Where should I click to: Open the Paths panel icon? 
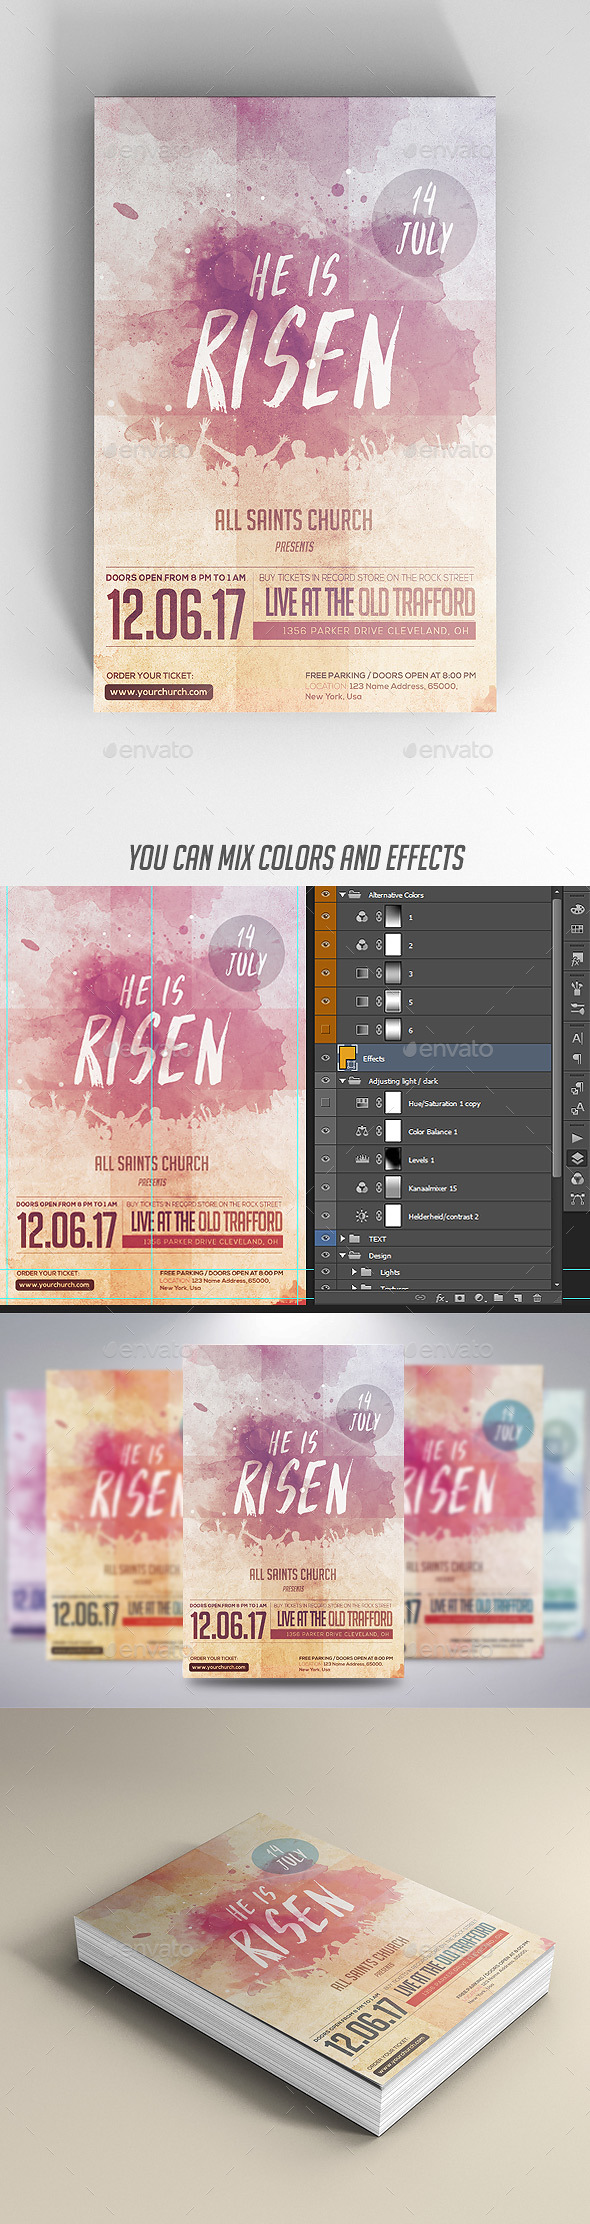[x=577, y=1198]
